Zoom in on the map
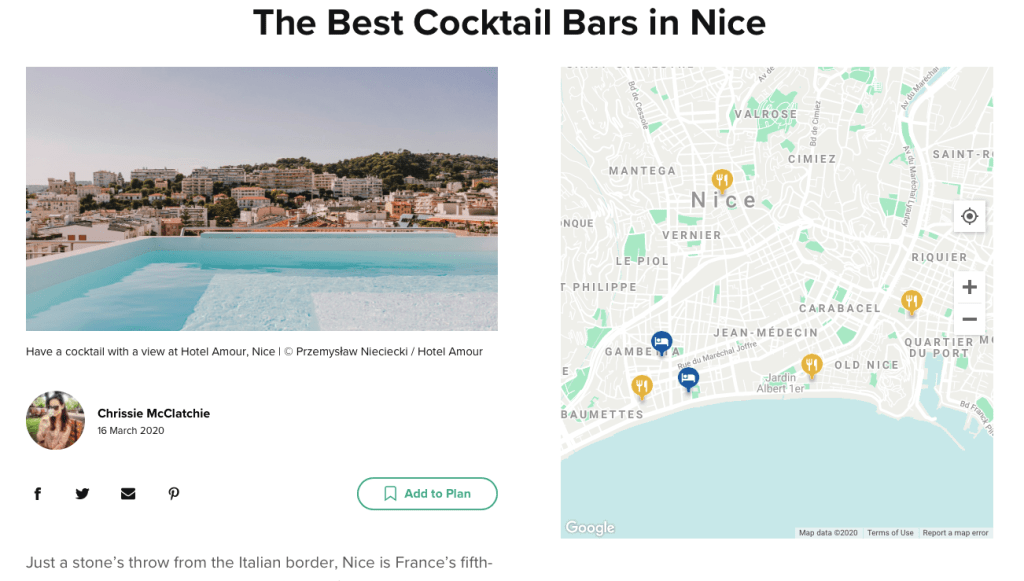The image size is (1024, 581). click(969, 288)
